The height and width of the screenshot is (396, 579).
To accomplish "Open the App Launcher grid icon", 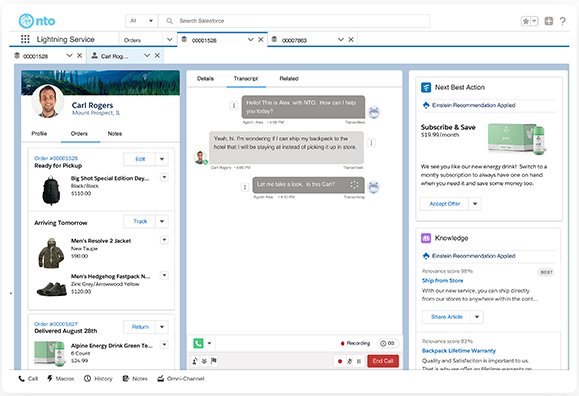I will tap(25, 39).
